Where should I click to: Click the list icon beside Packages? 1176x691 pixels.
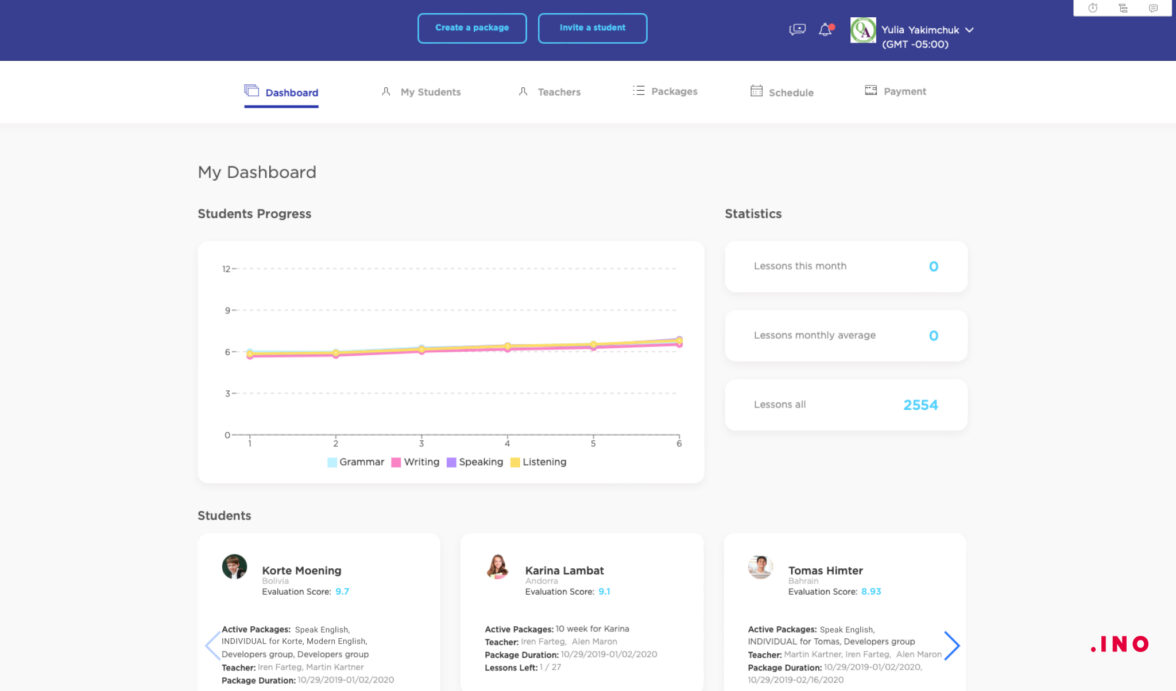[639, 91]
